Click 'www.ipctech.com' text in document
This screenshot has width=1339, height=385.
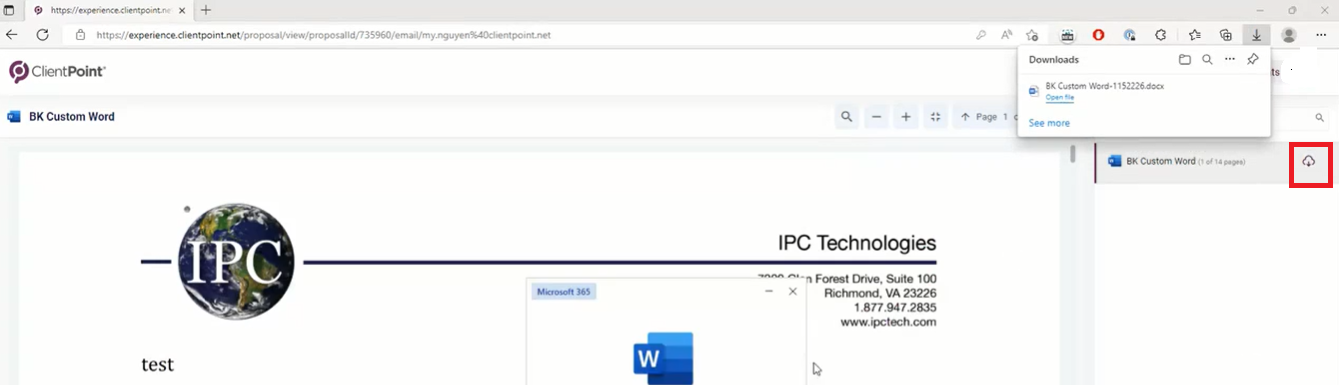pyautogui.click(x=888, y=322)
